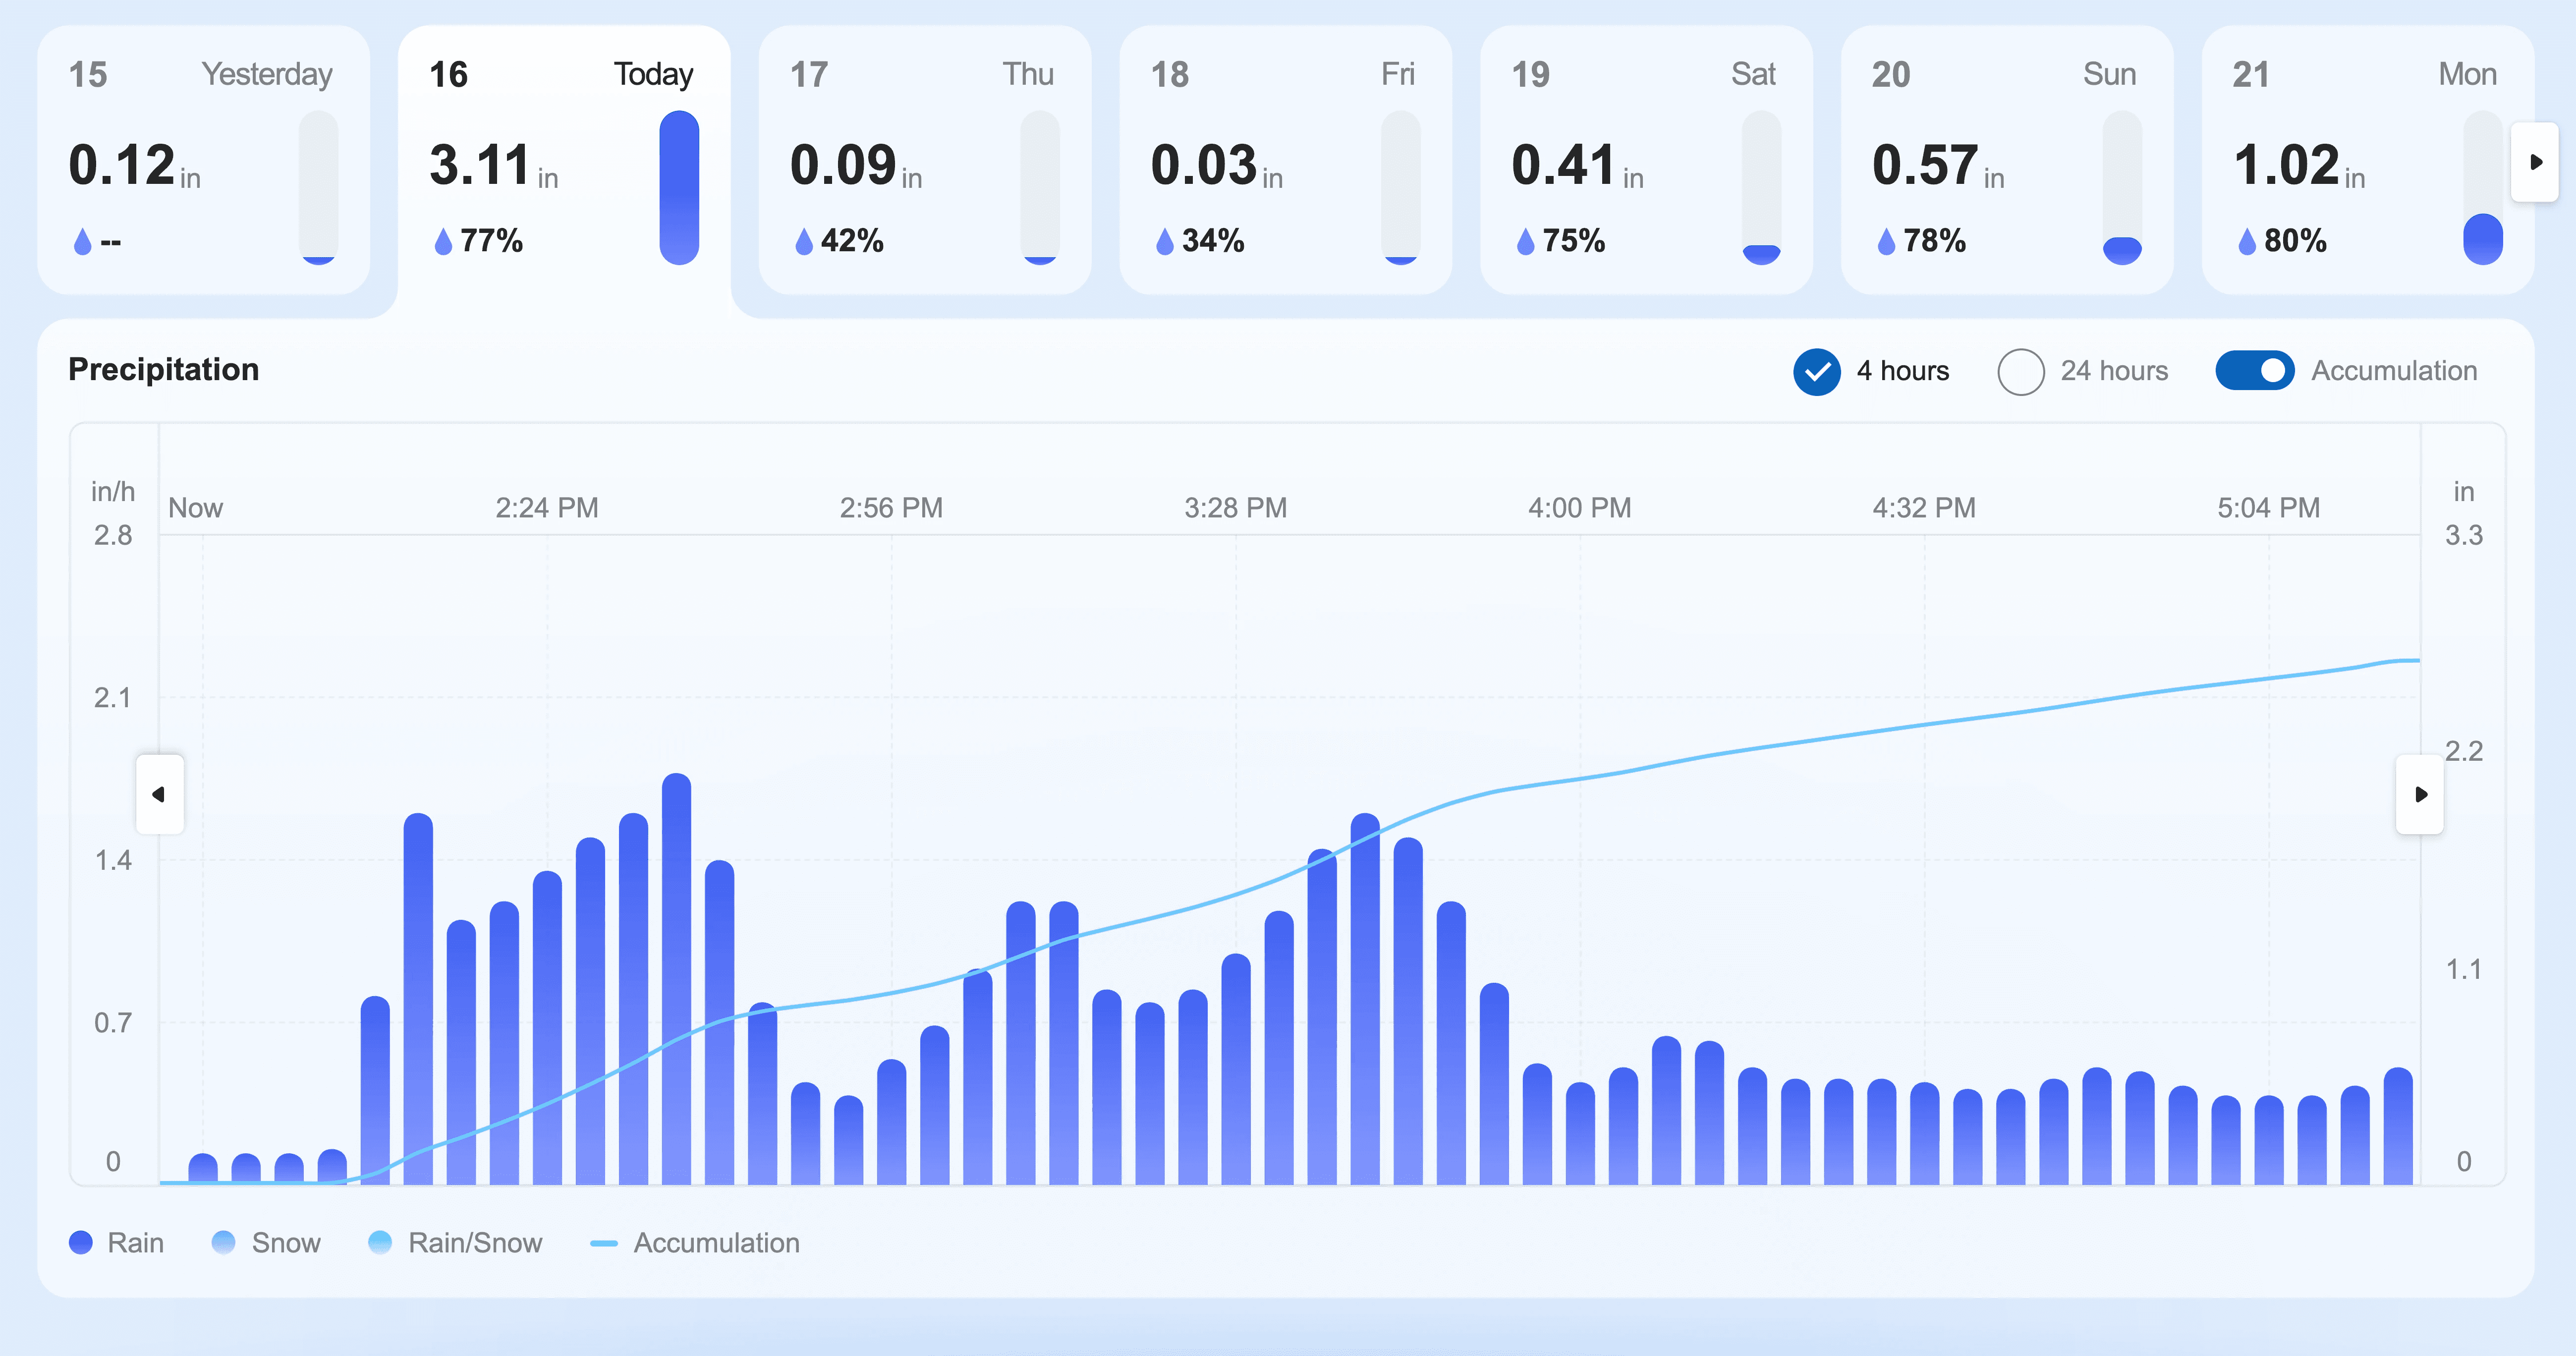Open Yesterday 15 day card
The image size is (2576, 1356).
203,160
